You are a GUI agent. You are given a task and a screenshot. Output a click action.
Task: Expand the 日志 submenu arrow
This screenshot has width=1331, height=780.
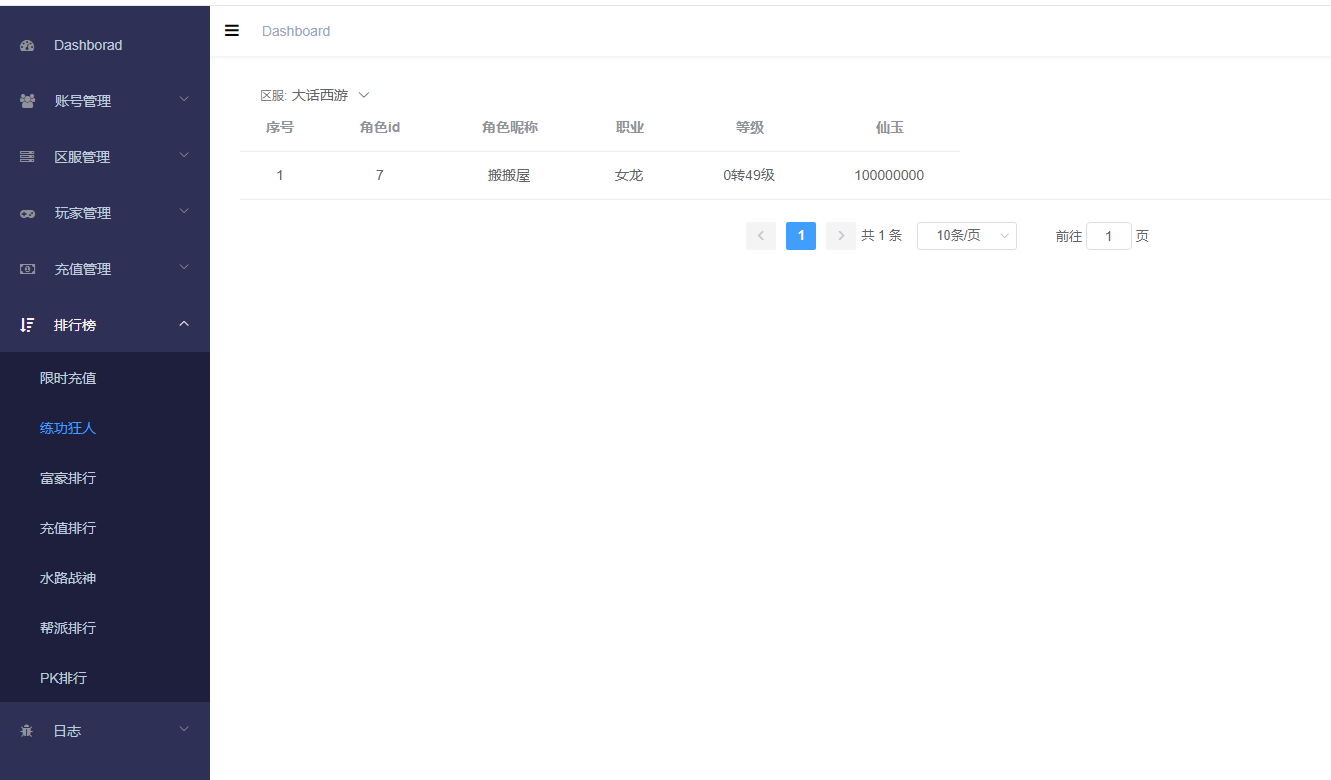184,730
